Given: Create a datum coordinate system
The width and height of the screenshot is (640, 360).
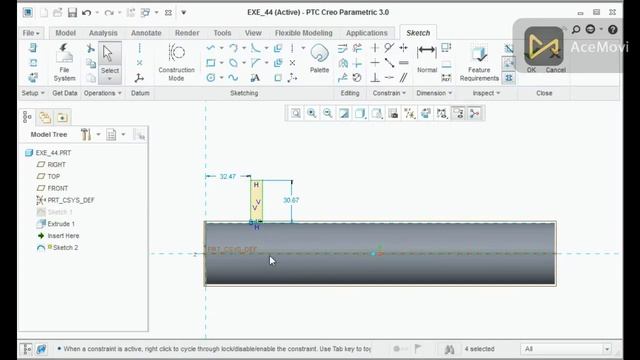Looking at the screenshot, I should pos(139,78).
